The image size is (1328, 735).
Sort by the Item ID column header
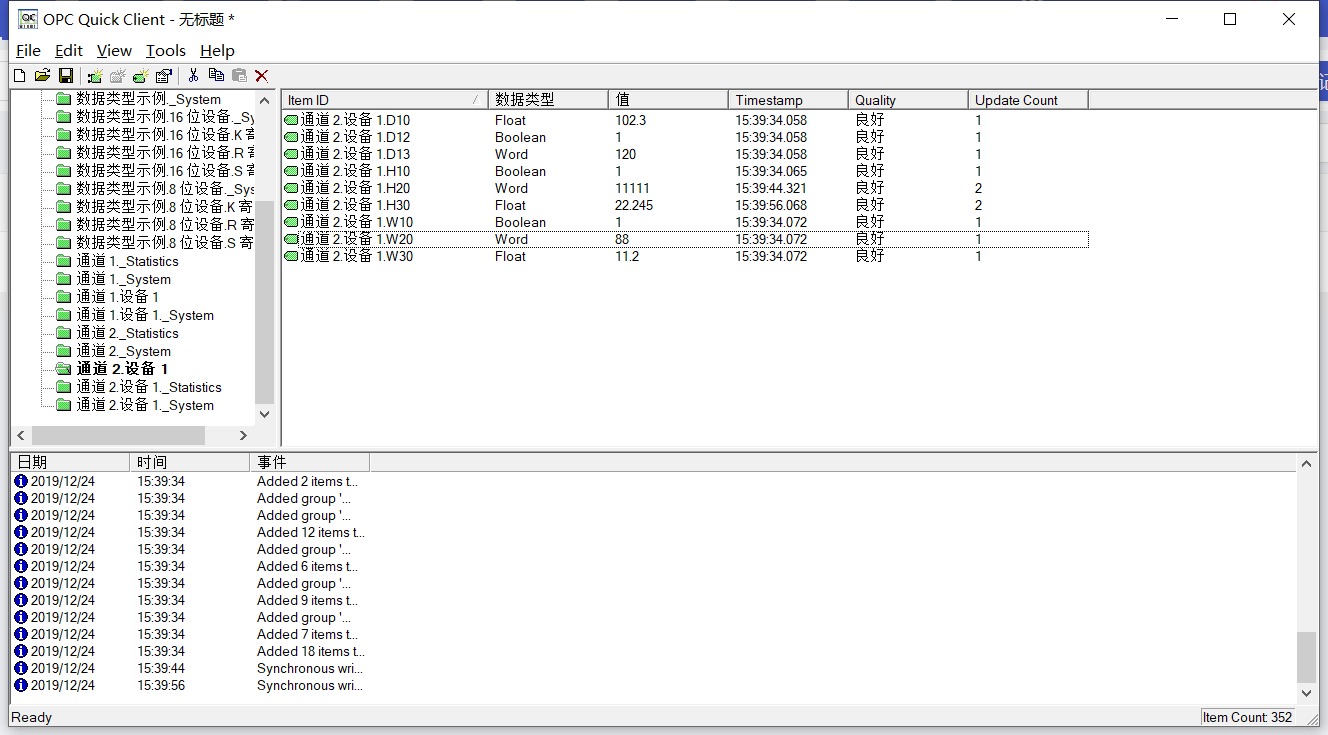(385, 100)
